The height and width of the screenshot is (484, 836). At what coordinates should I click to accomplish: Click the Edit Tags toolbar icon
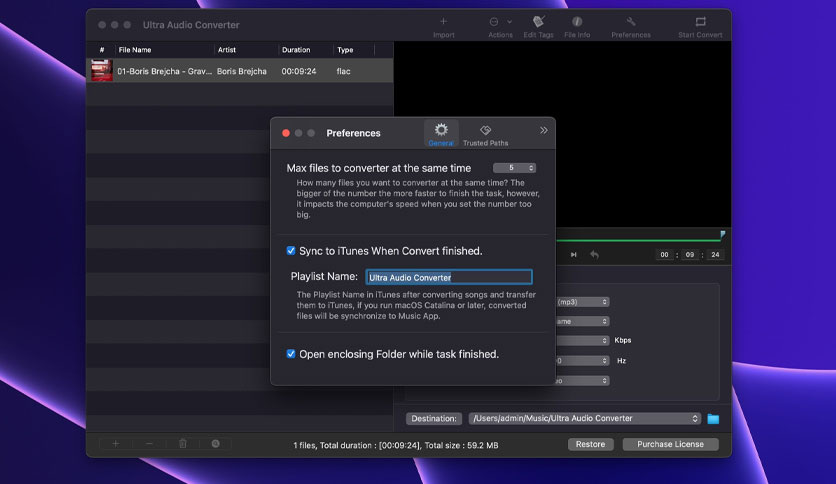click(538, 22)
